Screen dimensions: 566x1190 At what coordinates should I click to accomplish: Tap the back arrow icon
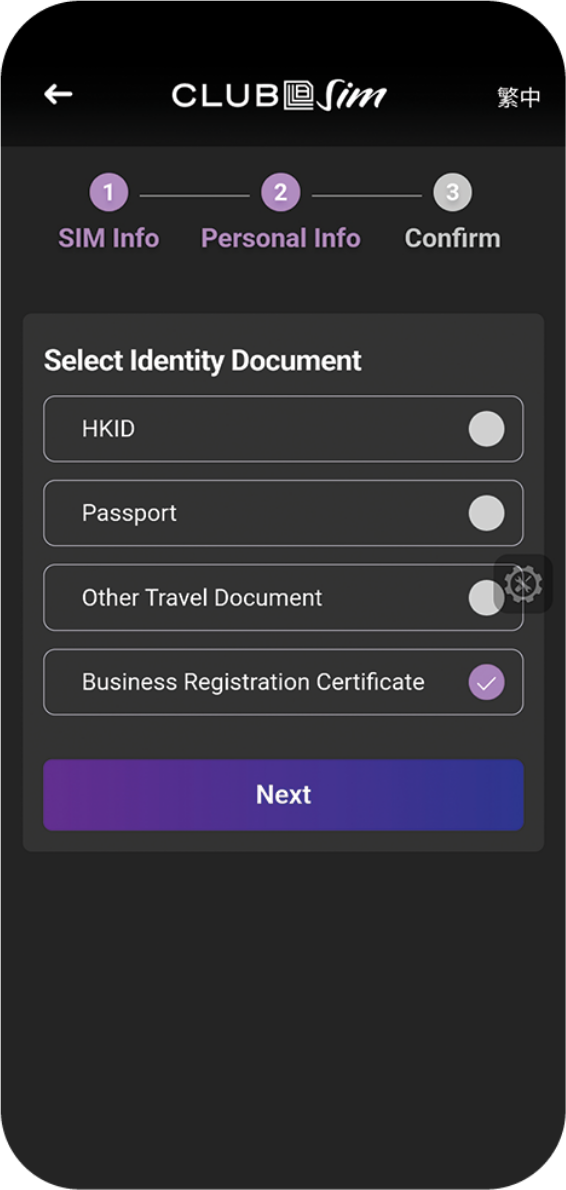point(58,94)
